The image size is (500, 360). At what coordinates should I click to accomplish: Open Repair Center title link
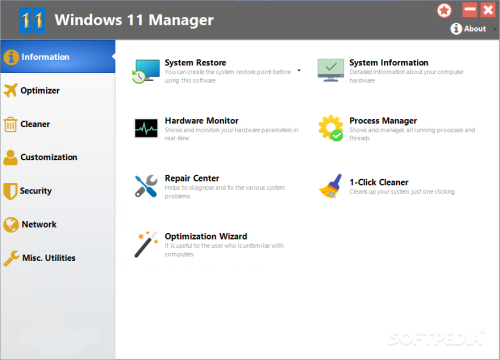(192, 178)
